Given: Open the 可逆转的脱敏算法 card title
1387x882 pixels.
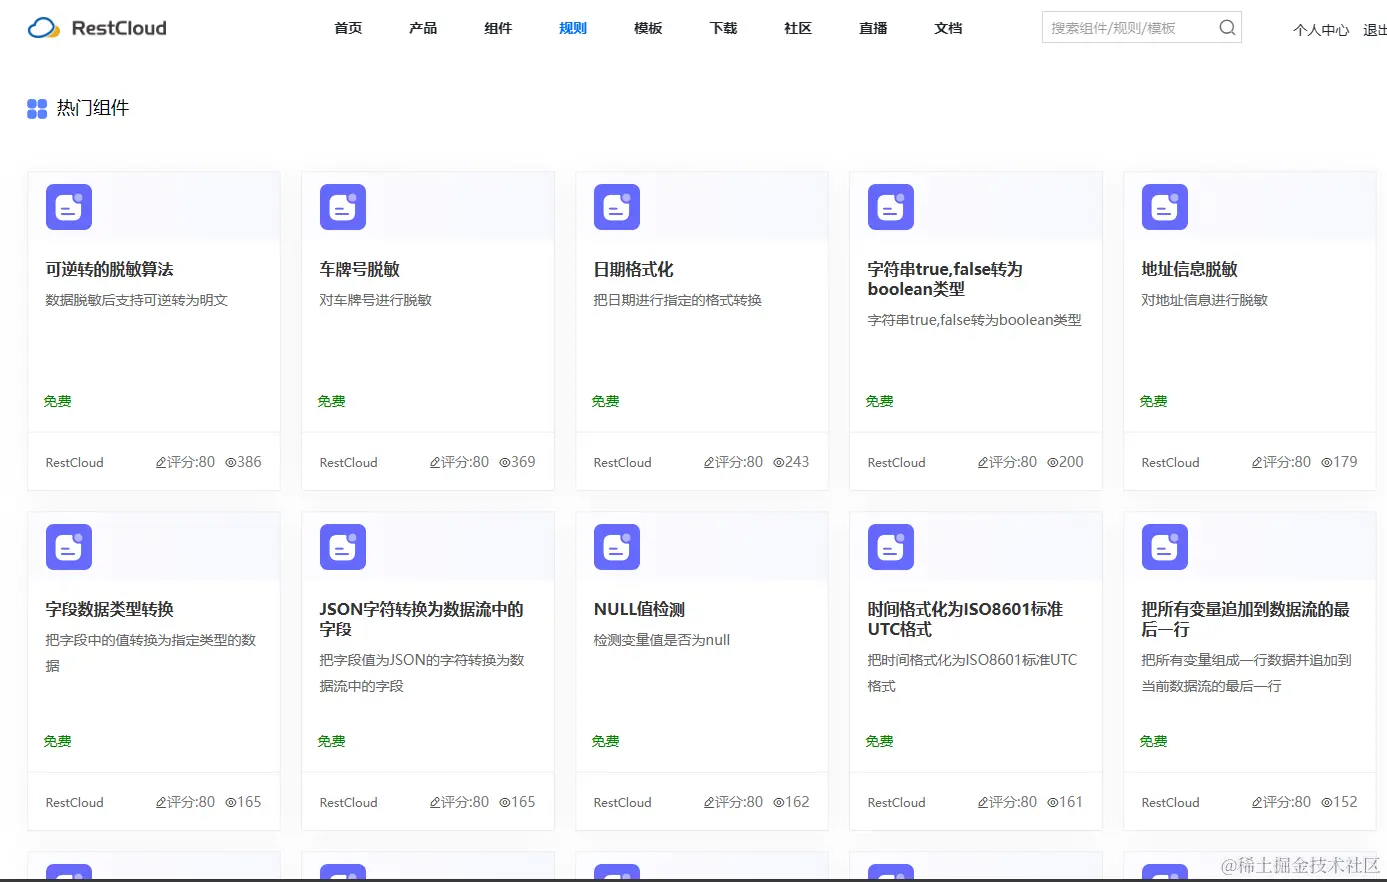Looking at the screenshot, I should click(x=109, y=269).
